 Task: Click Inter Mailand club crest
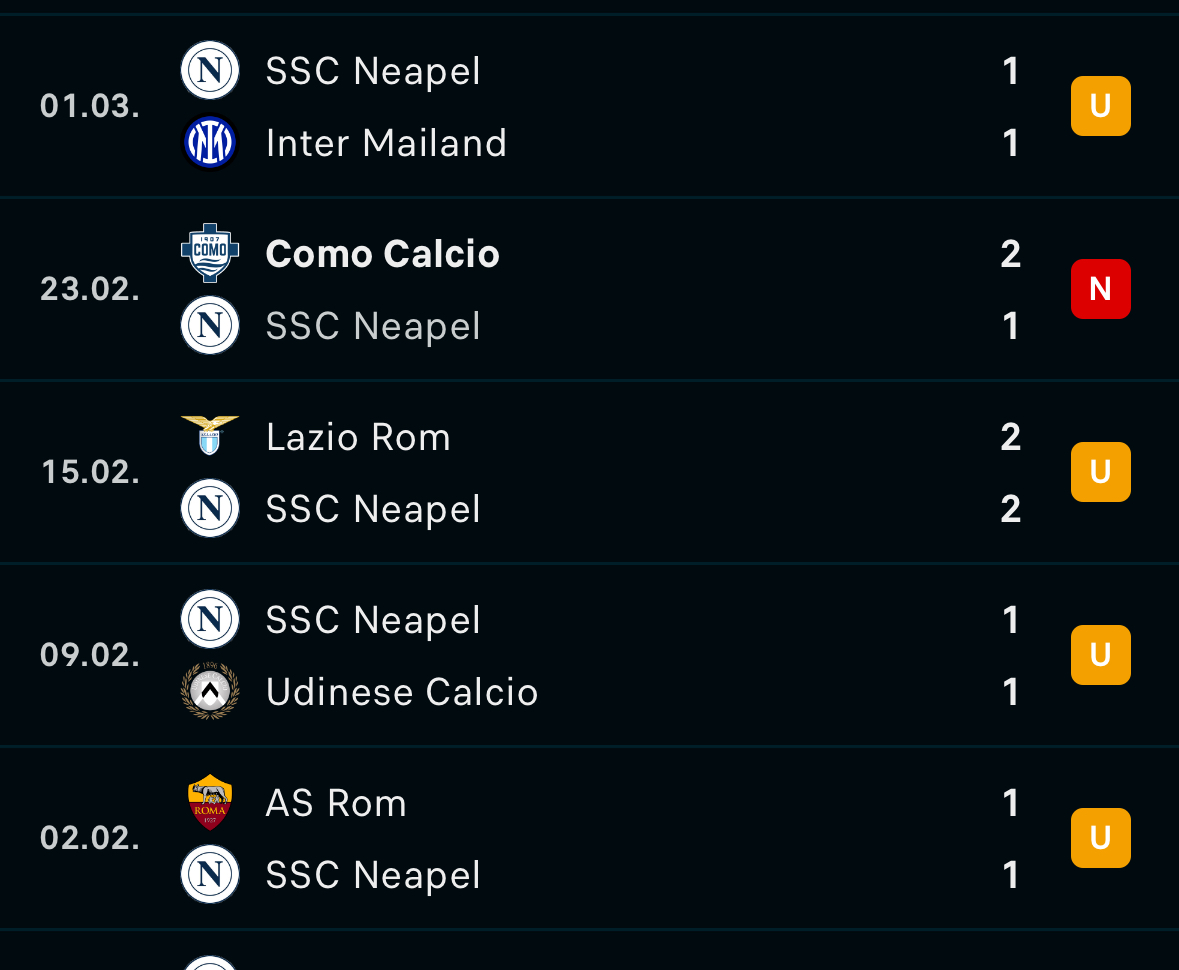210,143
